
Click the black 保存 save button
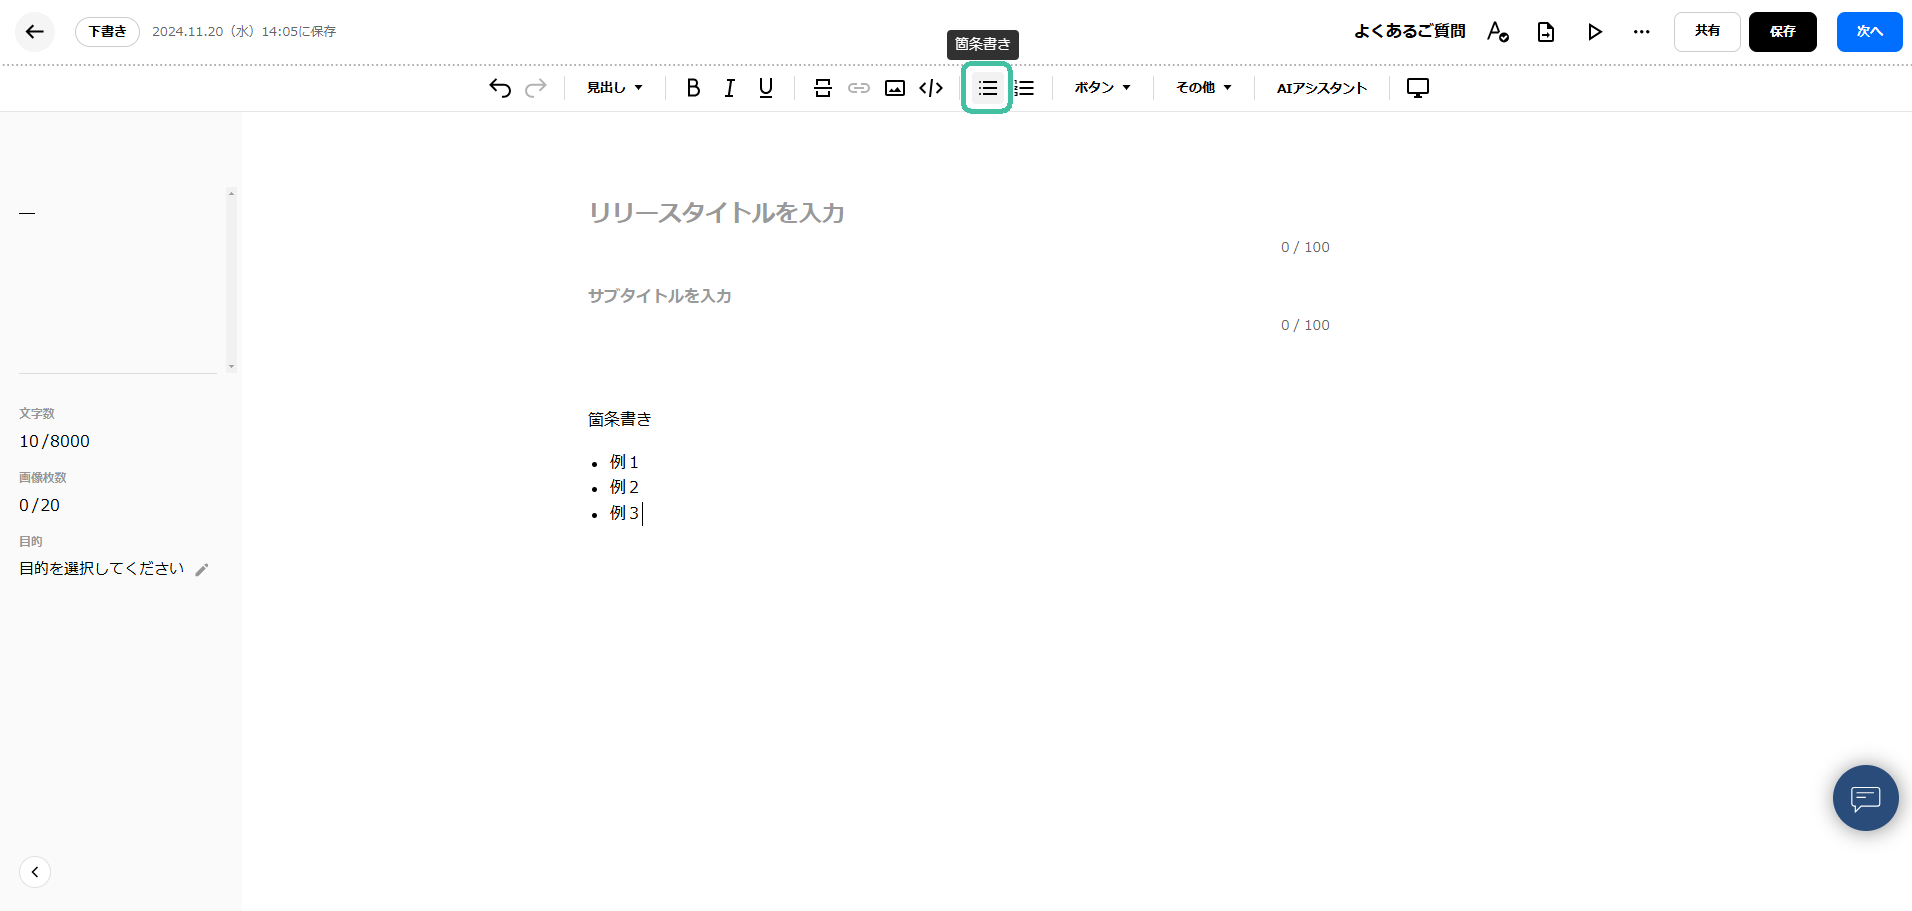(1782, 32)
